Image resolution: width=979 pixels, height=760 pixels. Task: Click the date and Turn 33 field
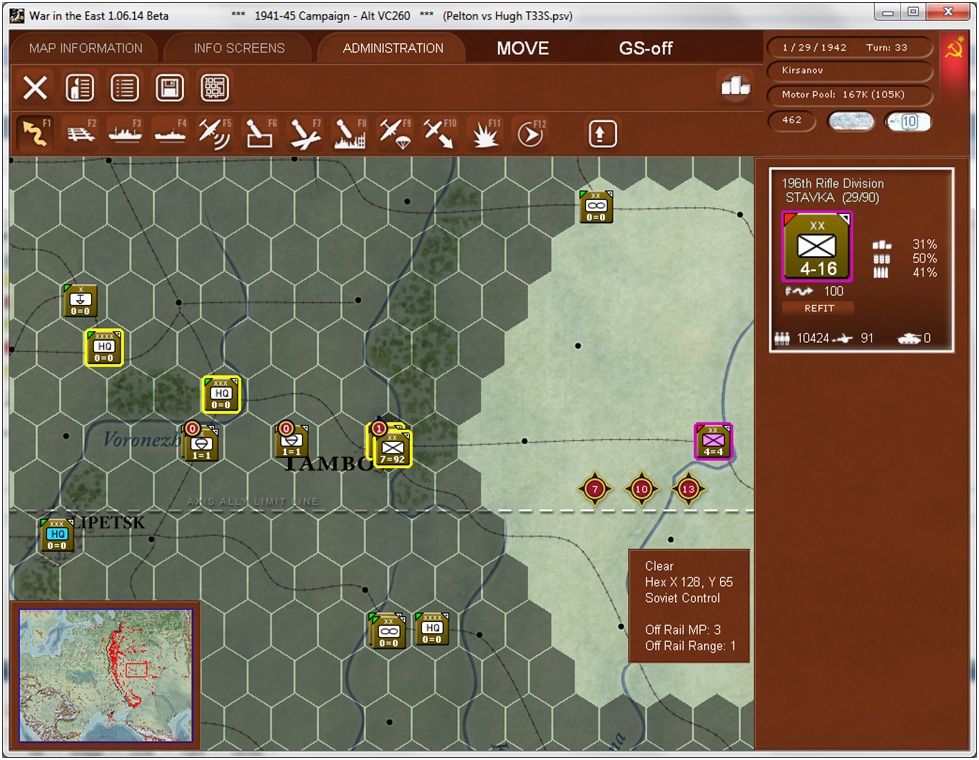pos(849,47)
